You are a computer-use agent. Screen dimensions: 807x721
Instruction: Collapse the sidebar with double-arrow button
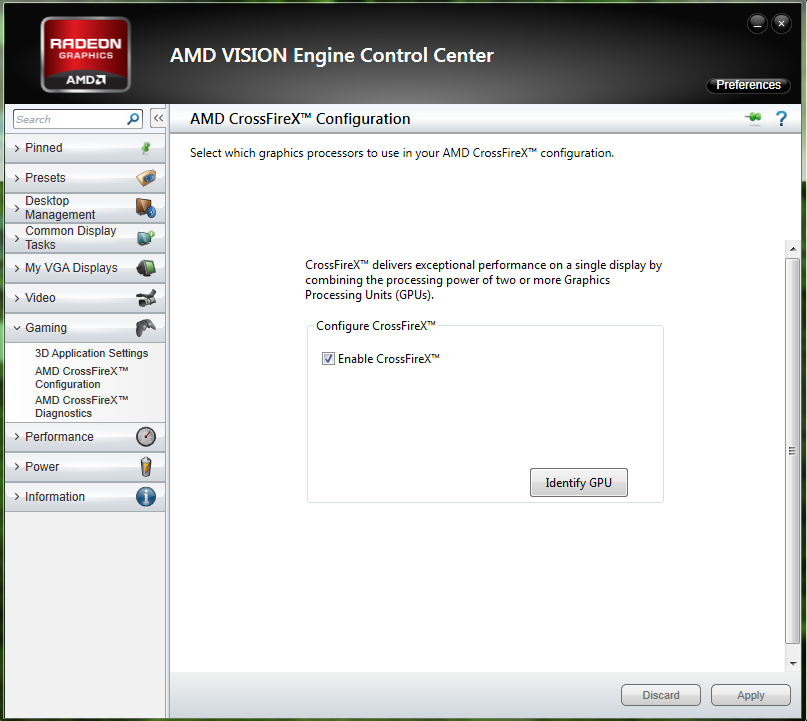coord(158,118)
